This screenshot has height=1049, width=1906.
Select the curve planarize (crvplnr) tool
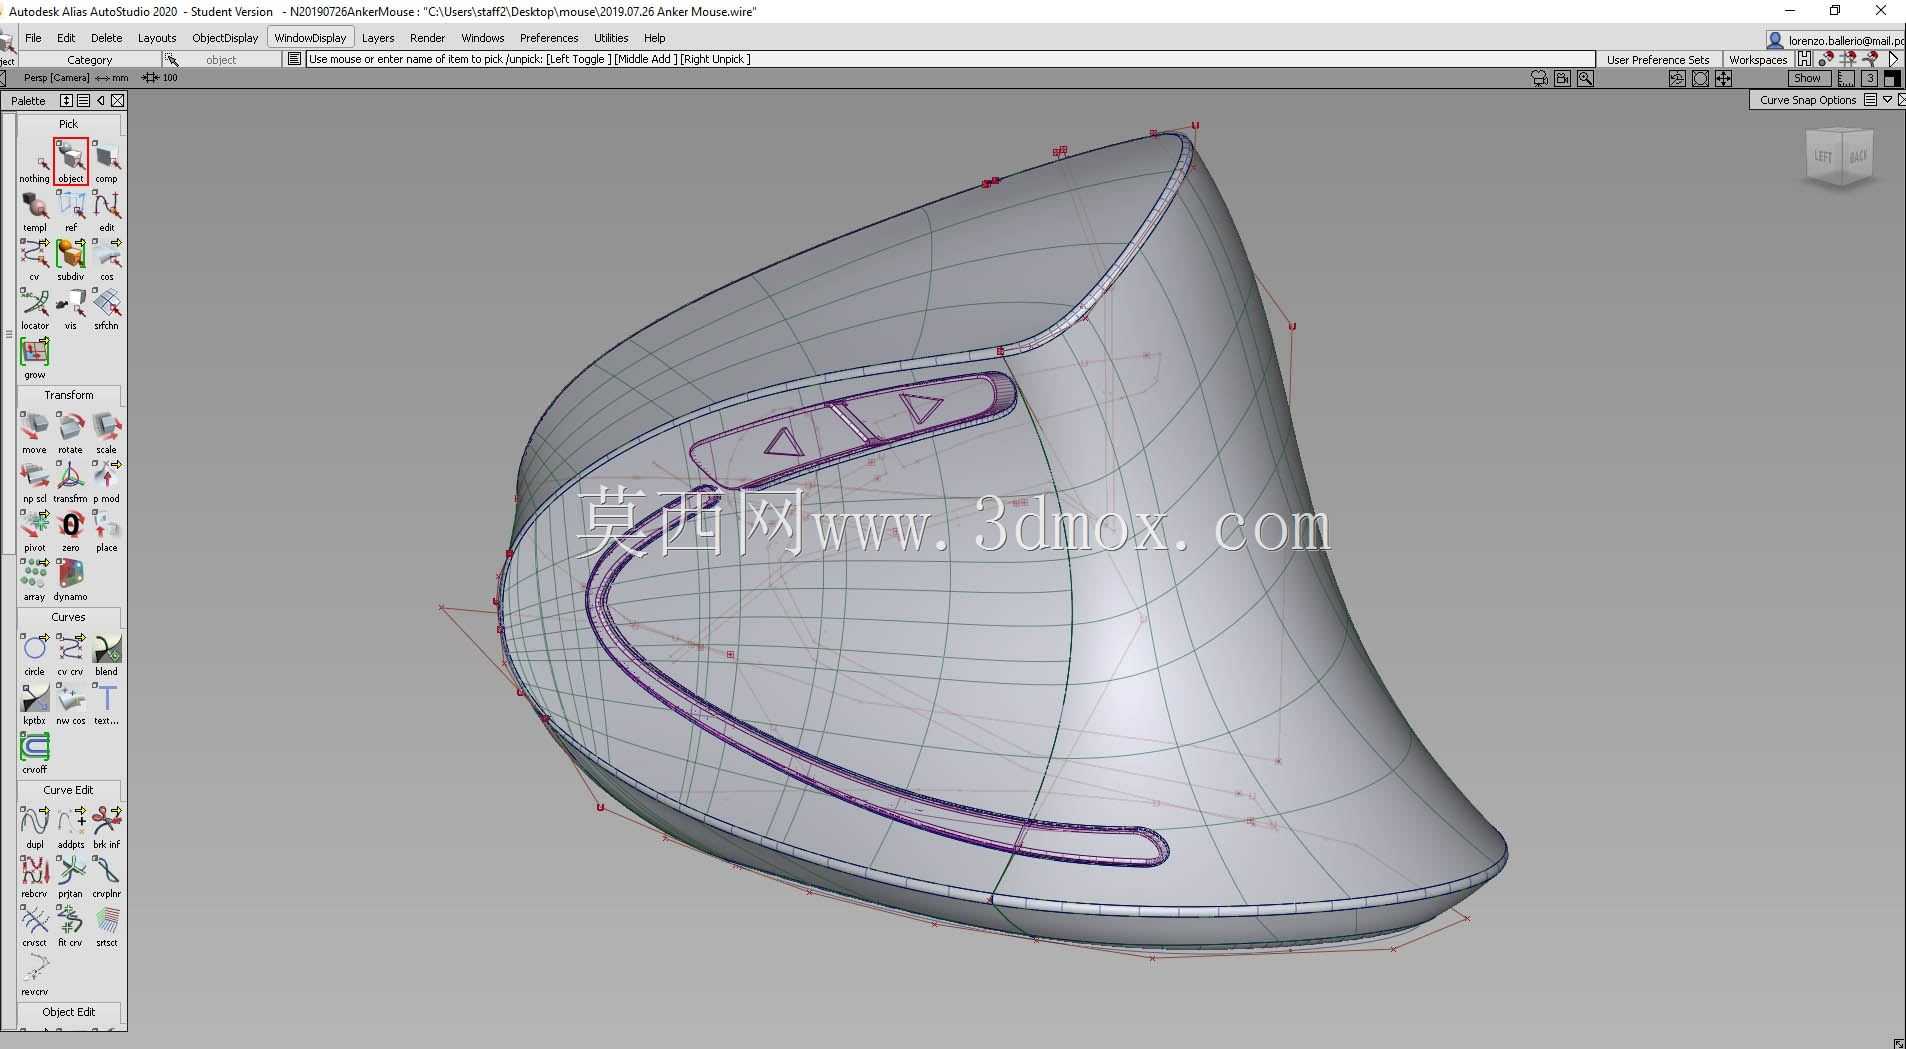(x=106, y=877)
